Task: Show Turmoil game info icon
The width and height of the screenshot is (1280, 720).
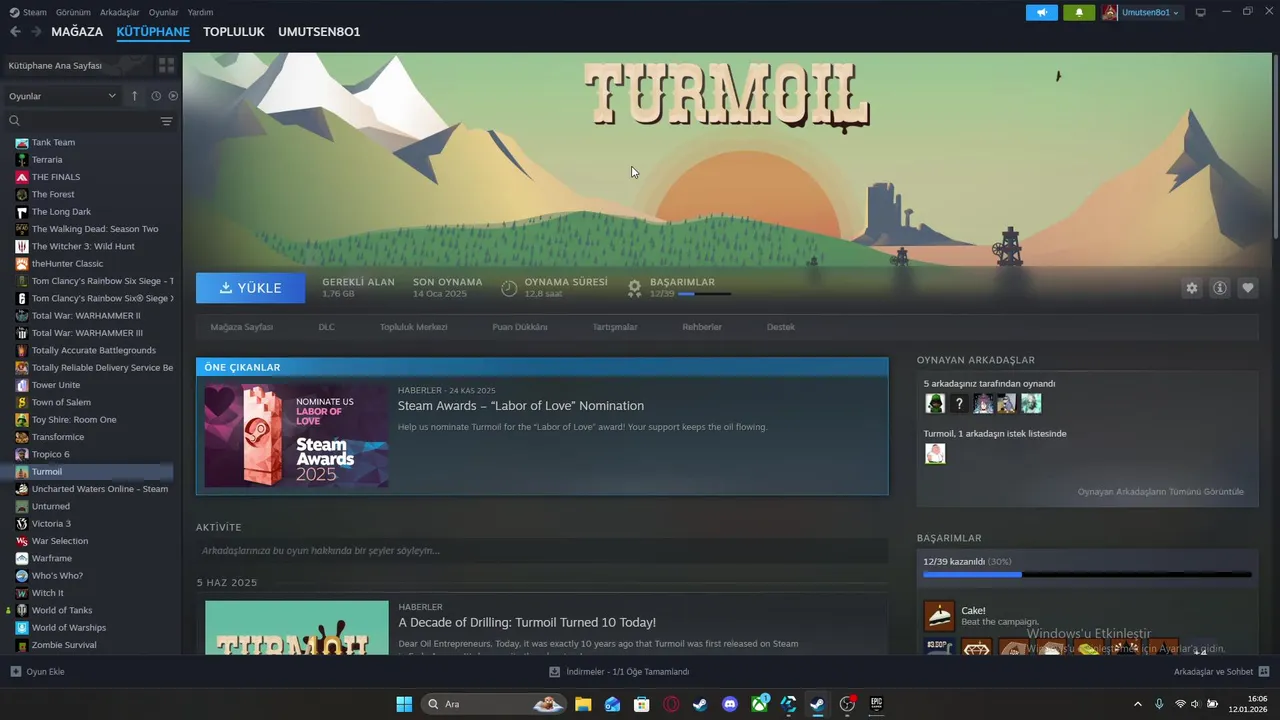Action: (x=1219, y=288)
